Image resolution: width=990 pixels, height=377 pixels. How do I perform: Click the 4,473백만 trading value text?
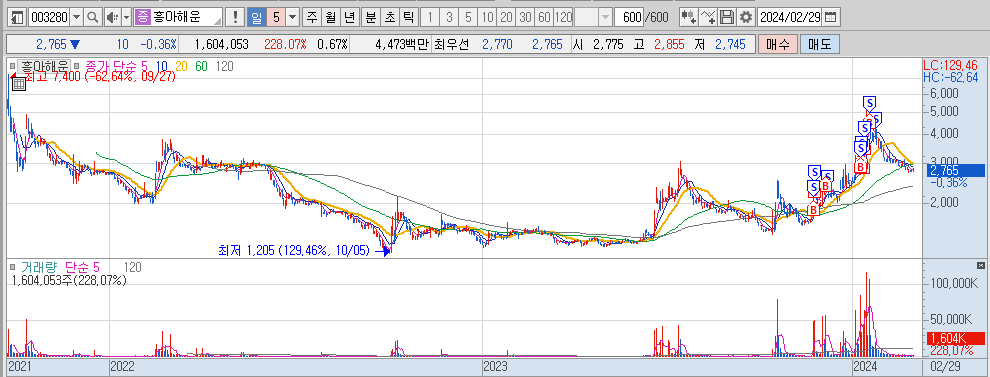pyautogui.click(x=402, y=44)
